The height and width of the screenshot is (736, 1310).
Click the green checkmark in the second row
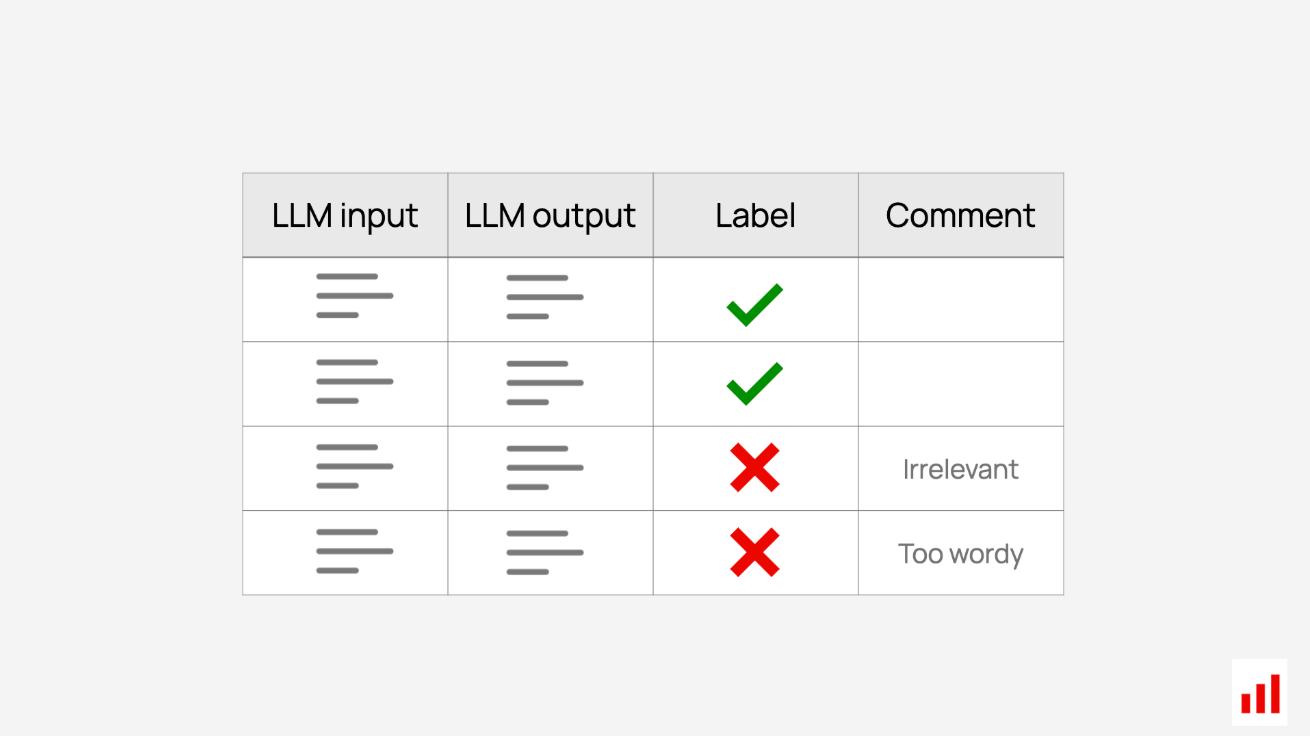coord(754,384)
